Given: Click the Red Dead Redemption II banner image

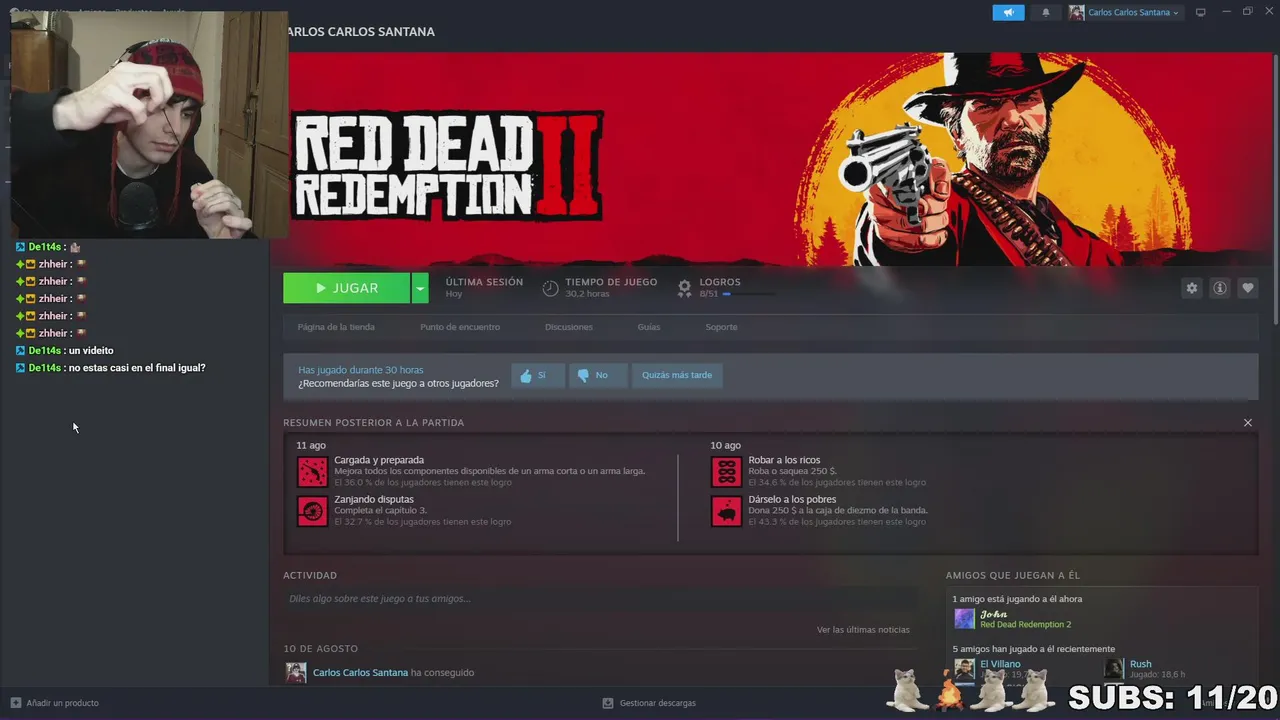Looking at the screenshot, I should pyautogui.click(x=770, y=160).
